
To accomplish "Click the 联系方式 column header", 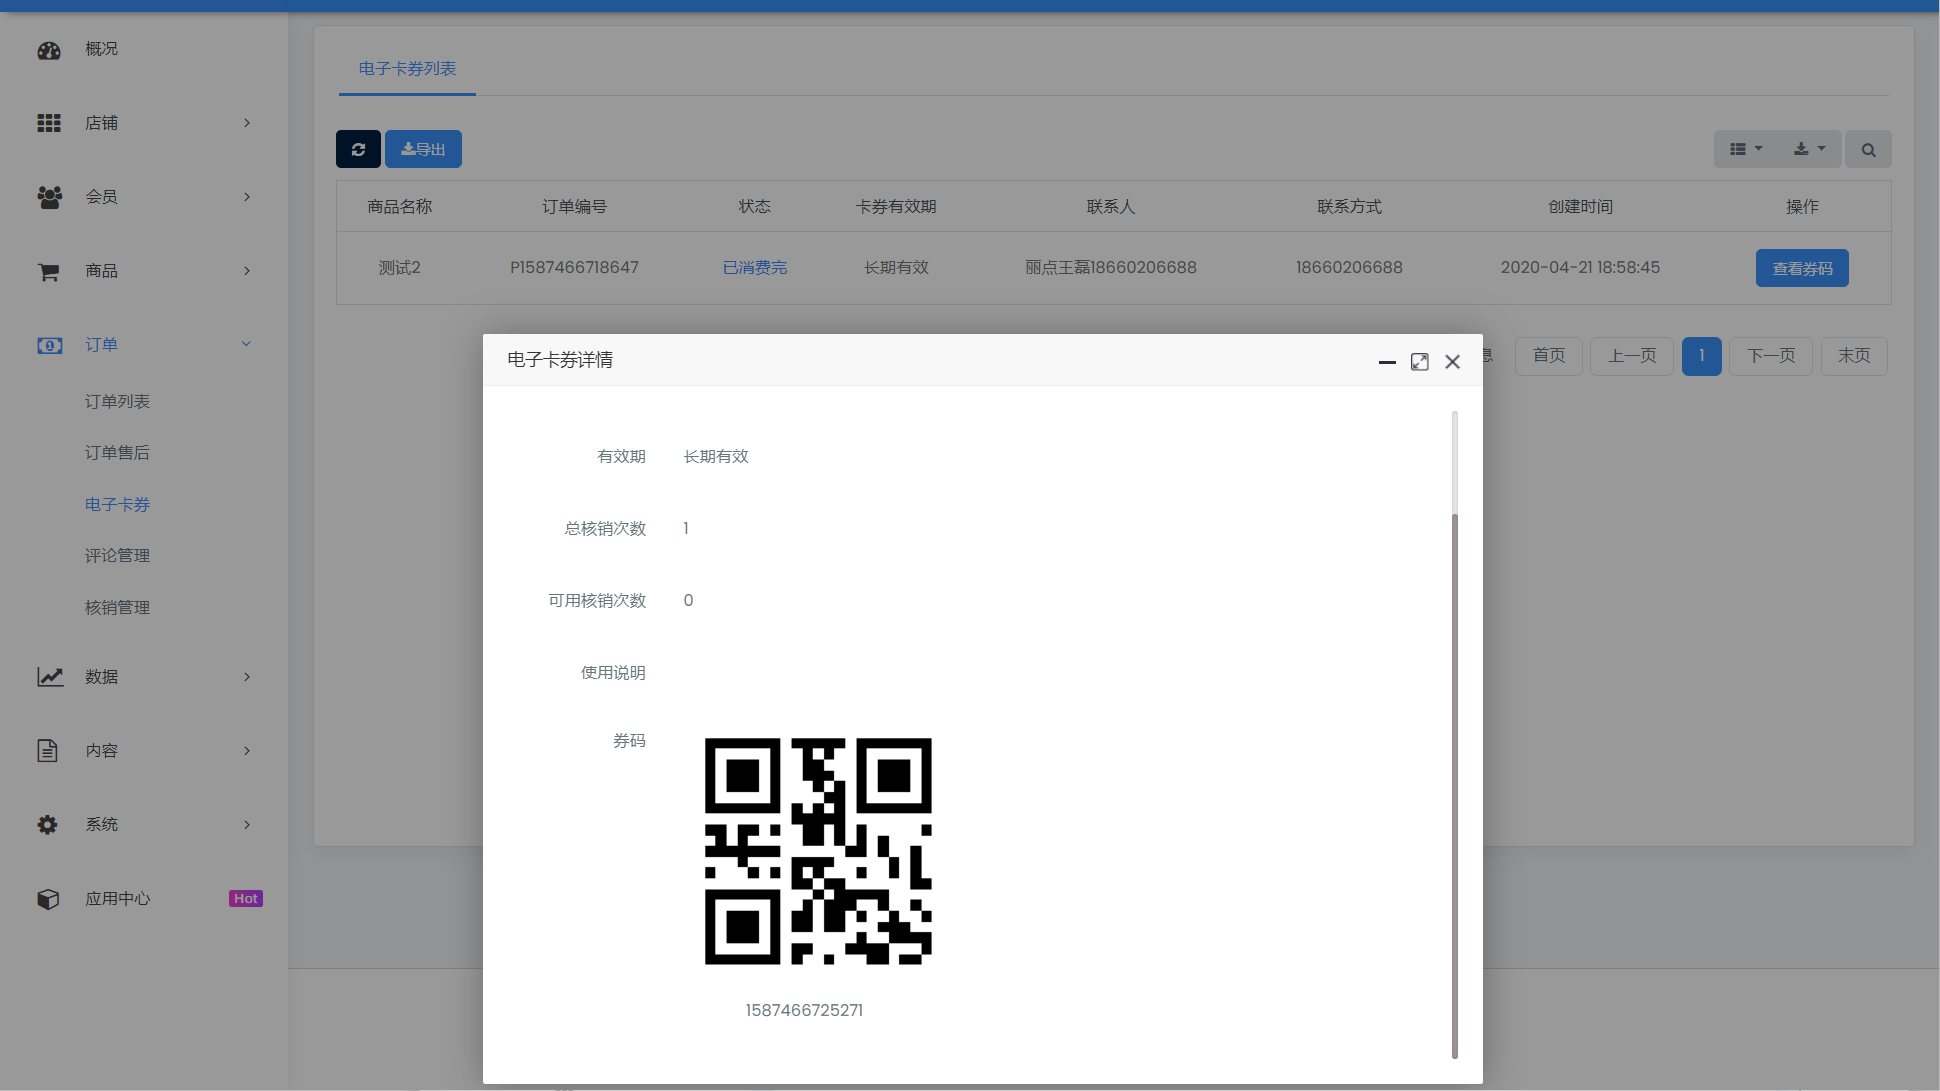I will (x=1349, y=207).
